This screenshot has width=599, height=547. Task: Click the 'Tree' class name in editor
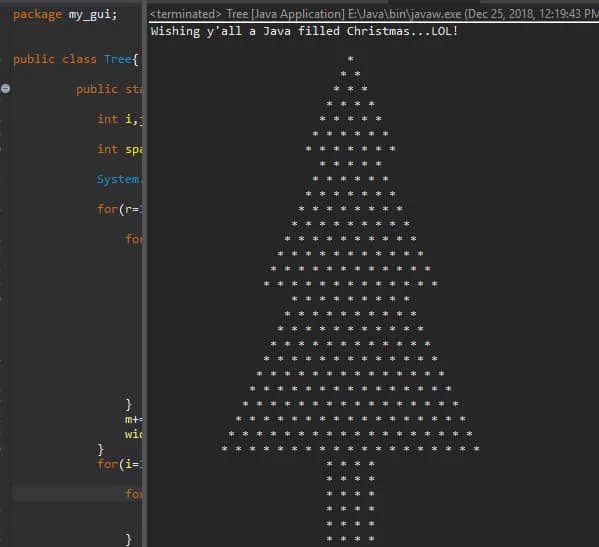click(118, 60)
